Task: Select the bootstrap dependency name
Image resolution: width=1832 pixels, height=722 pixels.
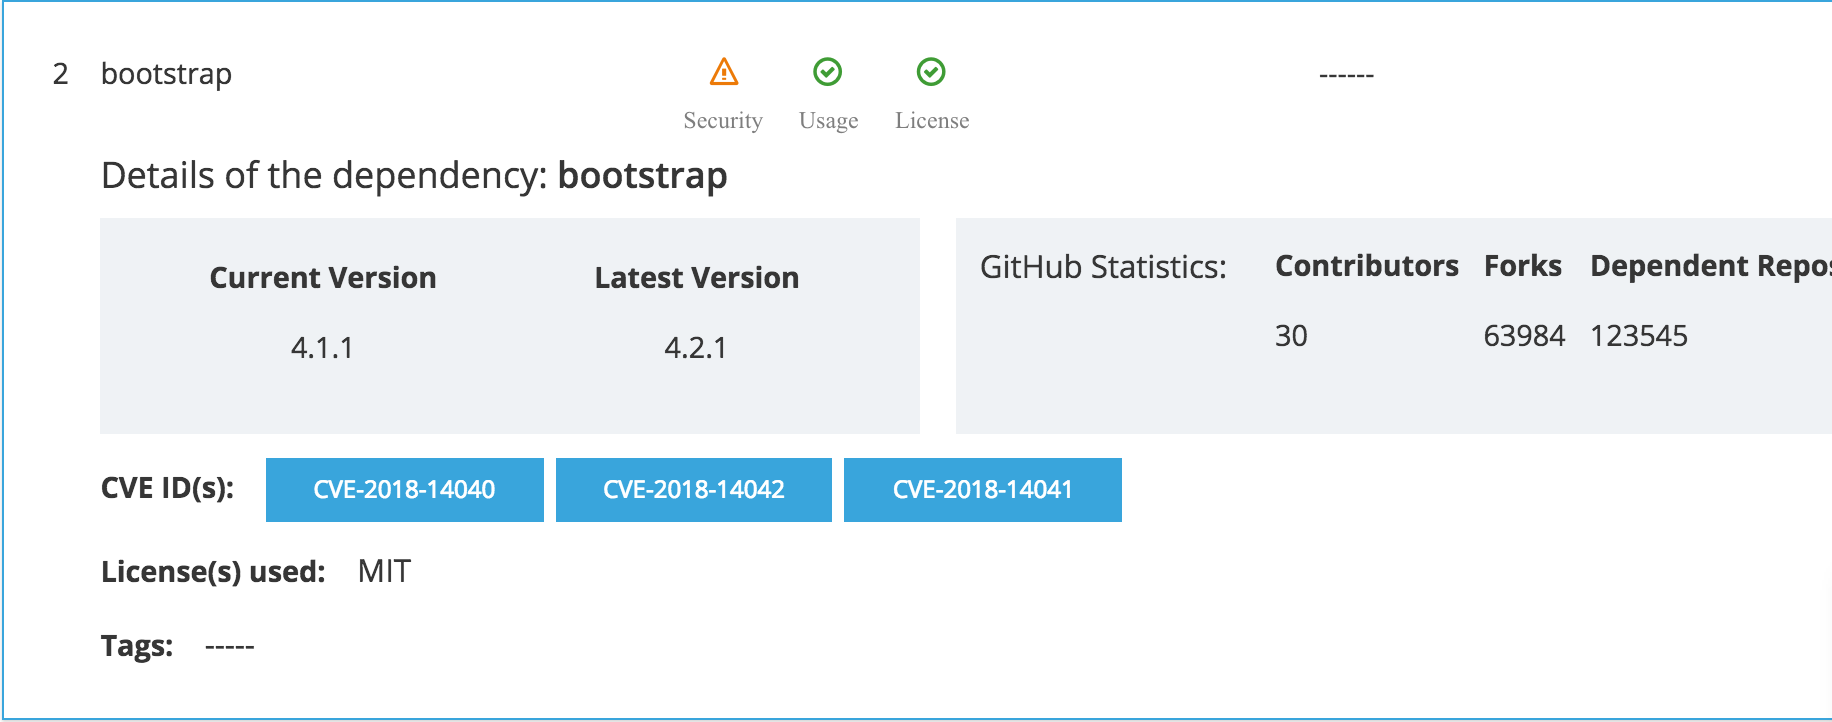Action: coord(167,75)
